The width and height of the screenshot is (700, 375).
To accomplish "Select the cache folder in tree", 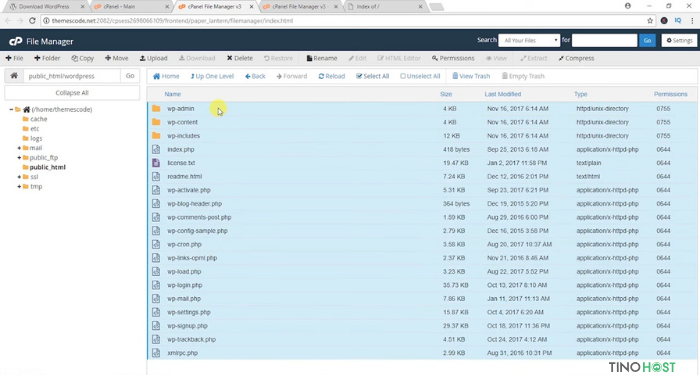I will pos(38,119).
